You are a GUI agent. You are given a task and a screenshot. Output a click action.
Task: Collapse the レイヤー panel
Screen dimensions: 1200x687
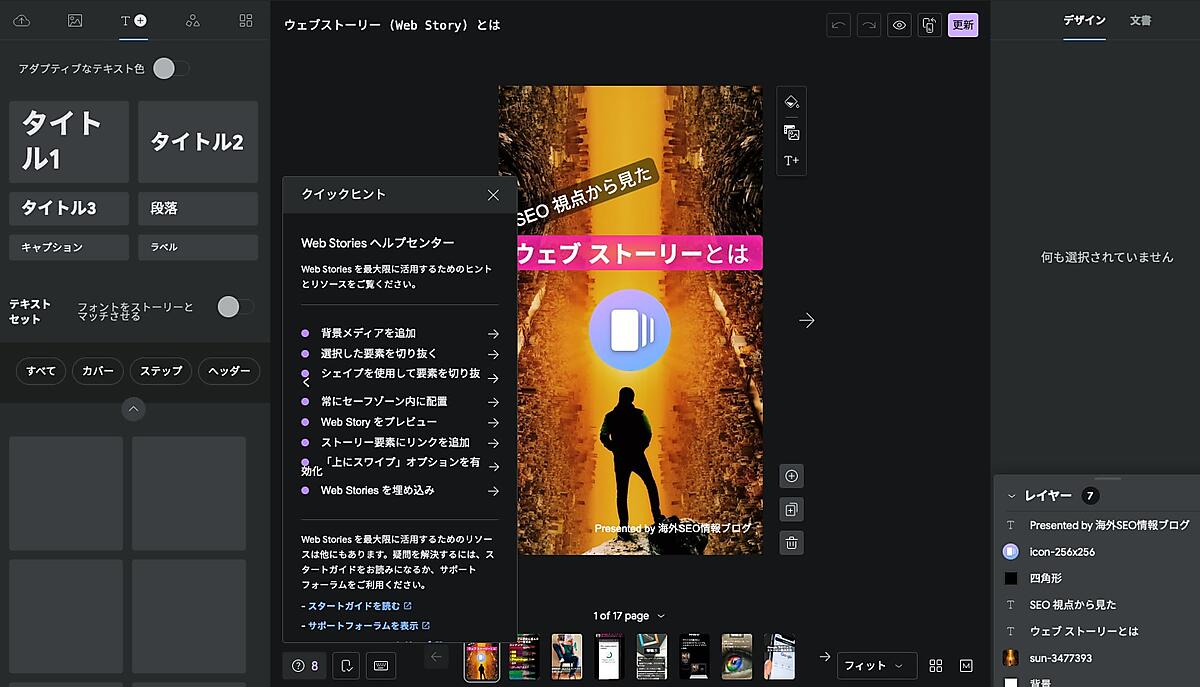point(1011,496)
